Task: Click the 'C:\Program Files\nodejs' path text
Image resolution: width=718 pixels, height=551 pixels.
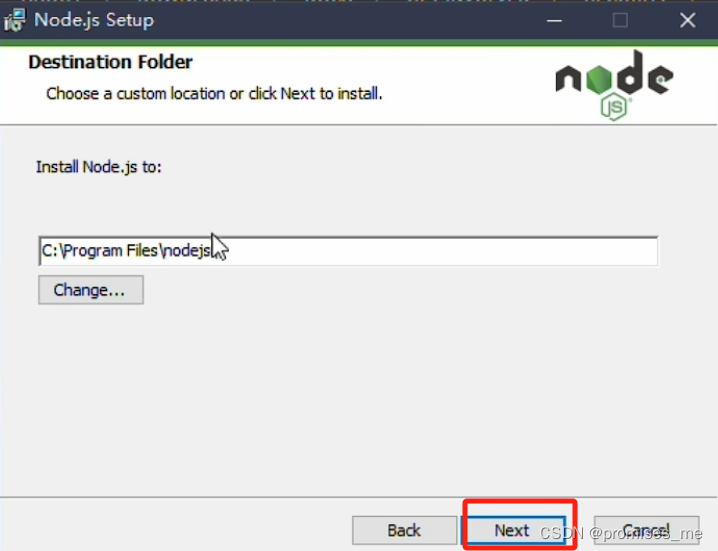Action: pos(126,251)
